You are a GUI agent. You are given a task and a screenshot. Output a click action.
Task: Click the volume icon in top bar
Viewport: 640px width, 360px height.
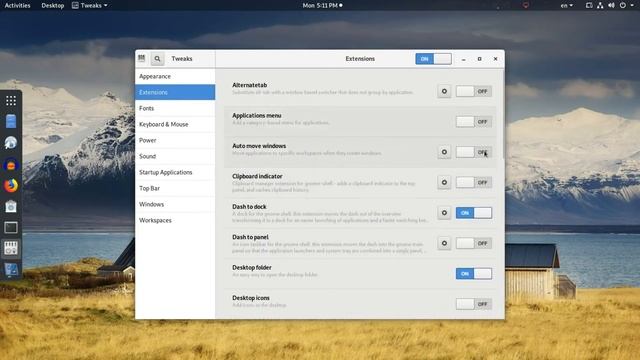pos(611,5)
